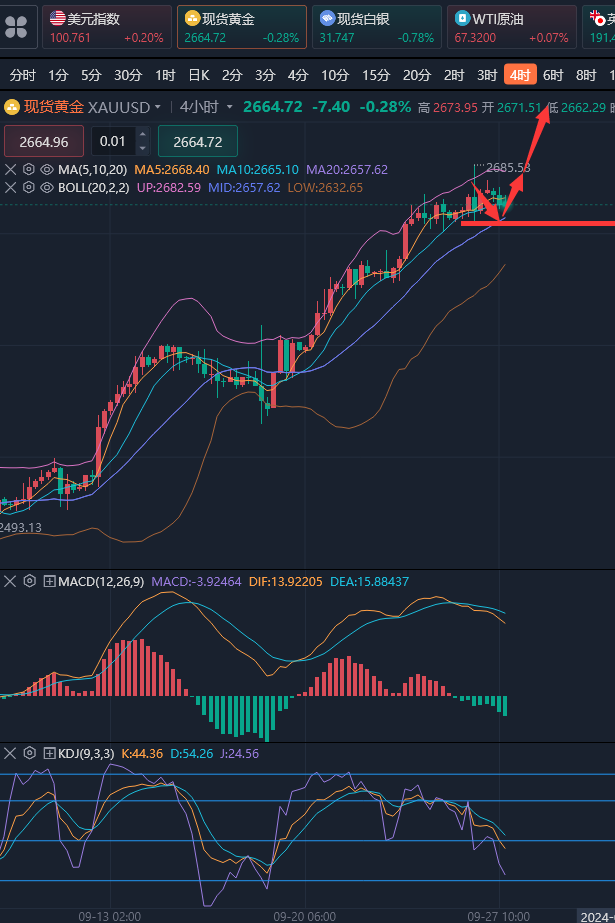Switch to the 分时 timeframe tab
615x923 pixels.
pos(22,75)
